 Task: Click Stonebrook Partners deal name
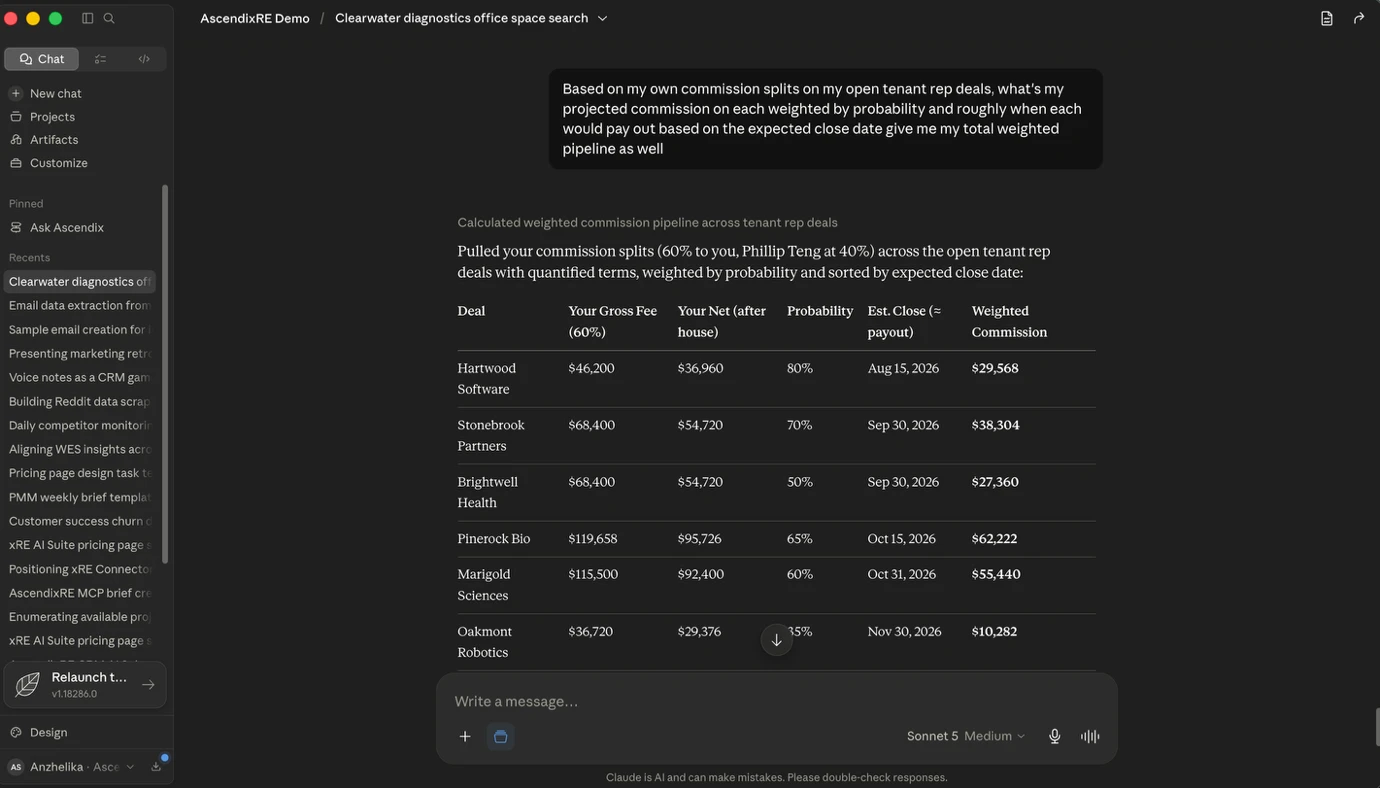pos(491,435)
